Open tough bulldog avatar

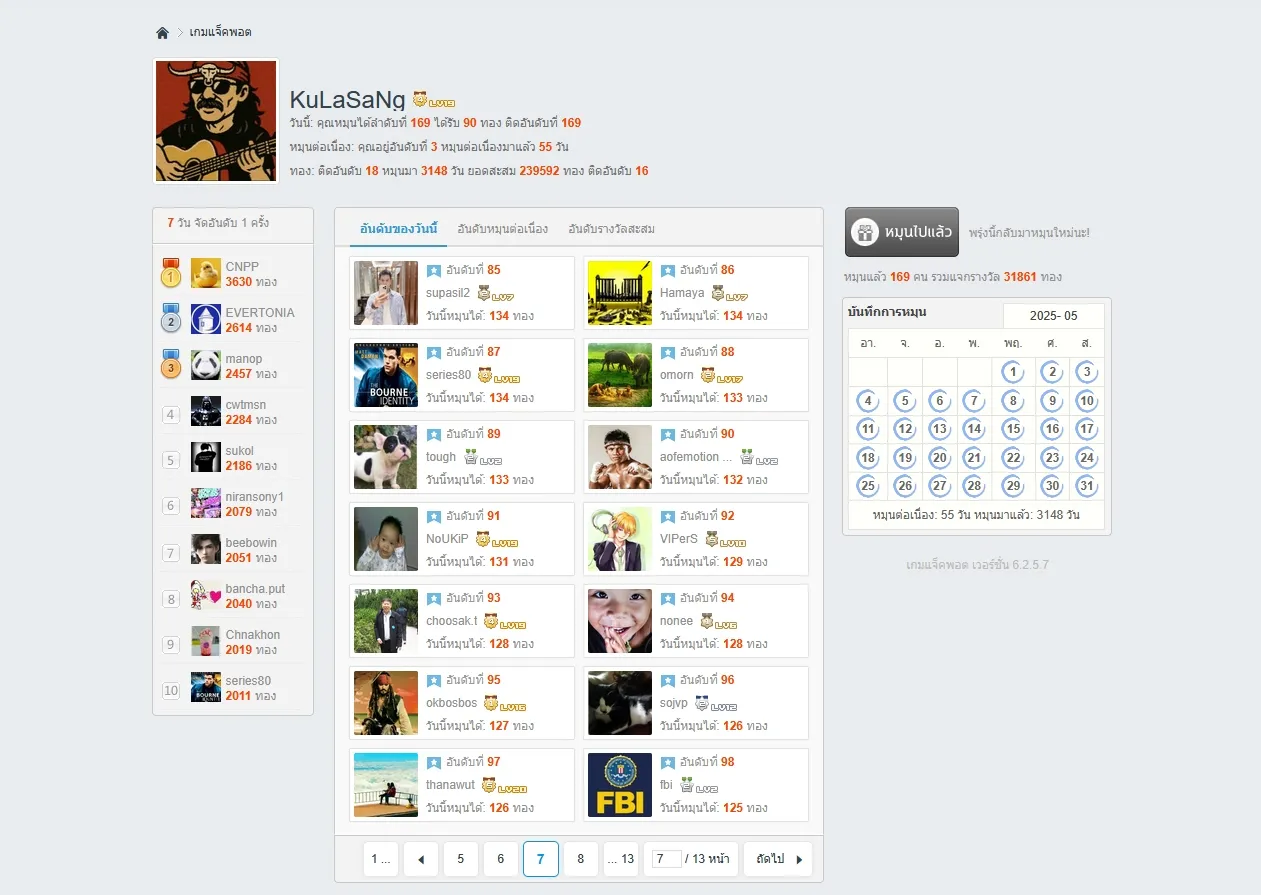coord(386,457)
